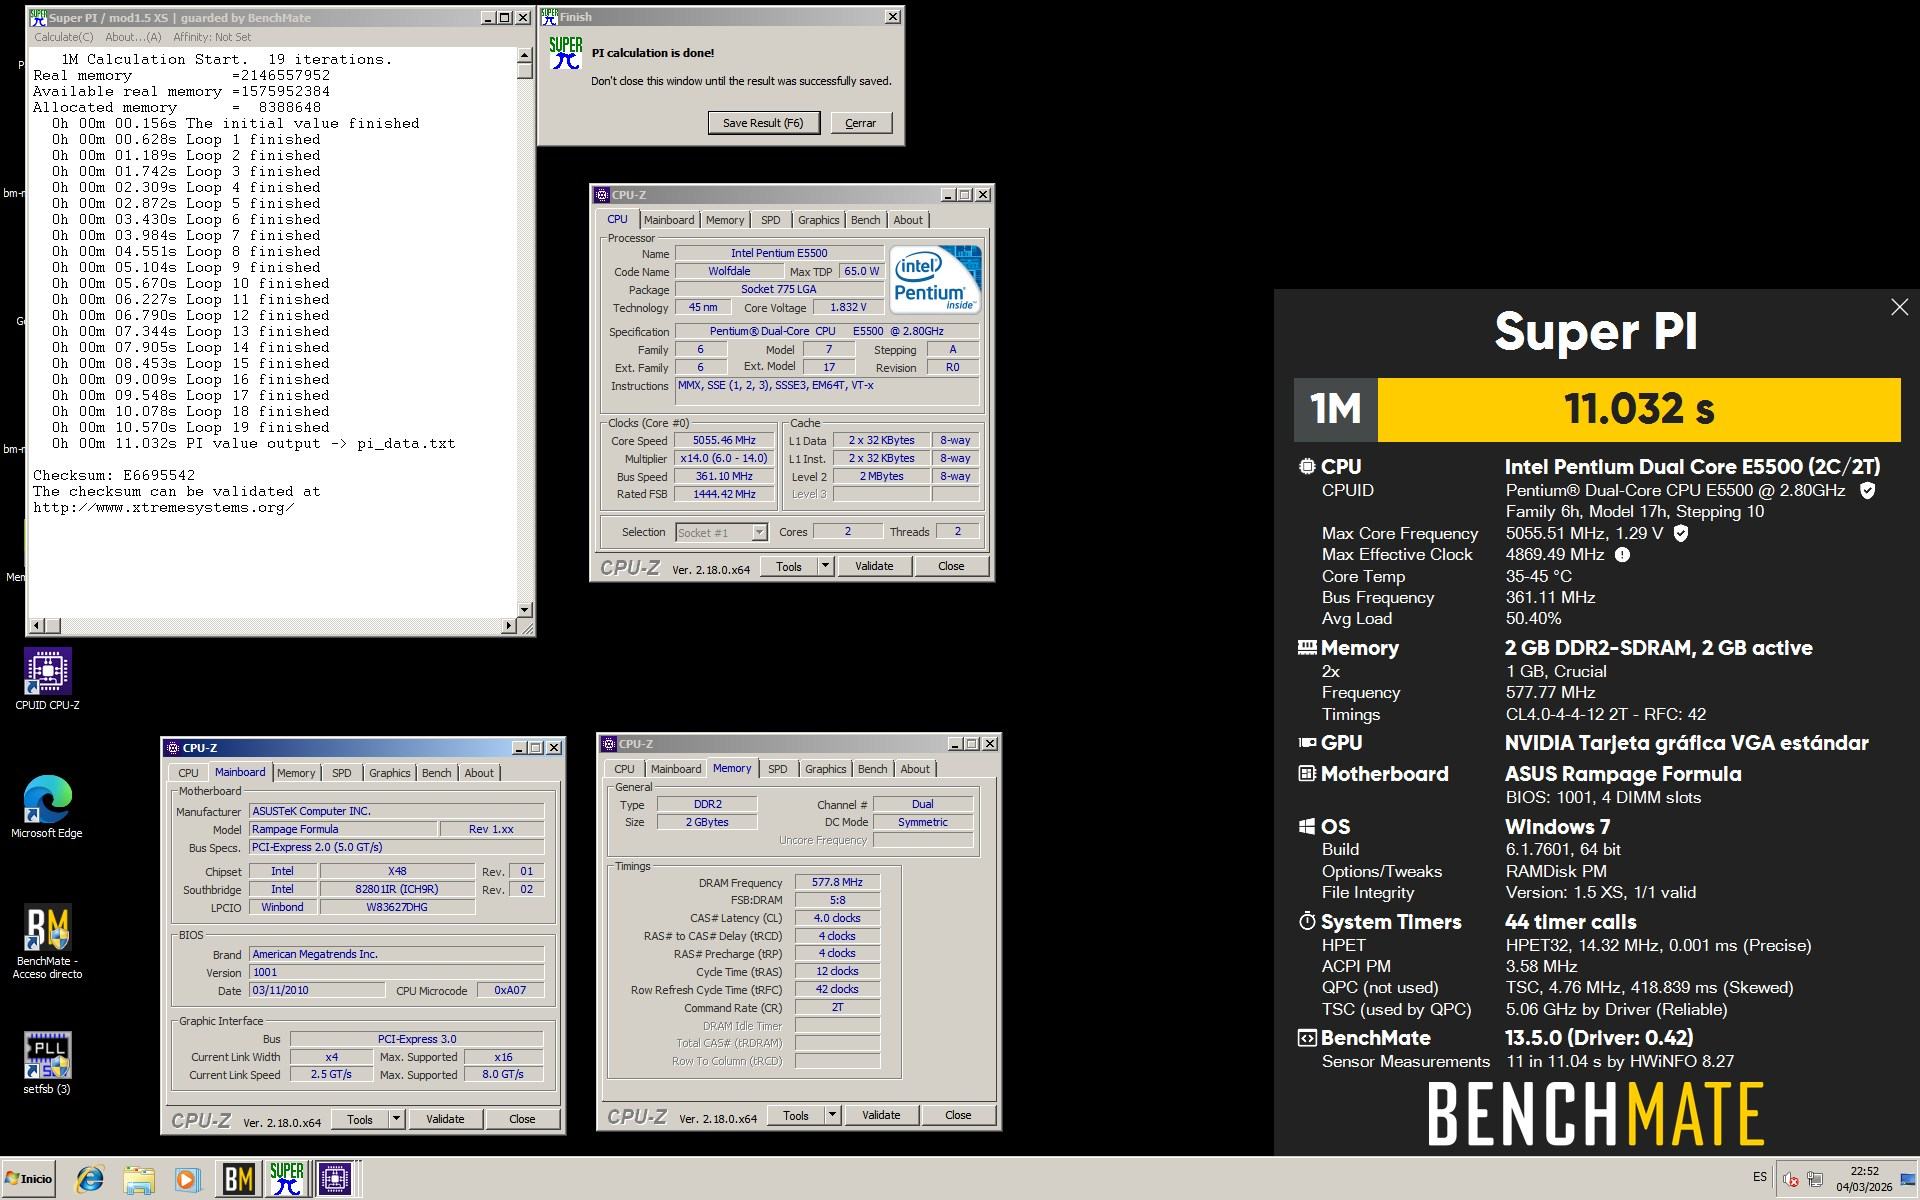
Task: Click Super PI taskbar icon
Action: (287, 1179)
